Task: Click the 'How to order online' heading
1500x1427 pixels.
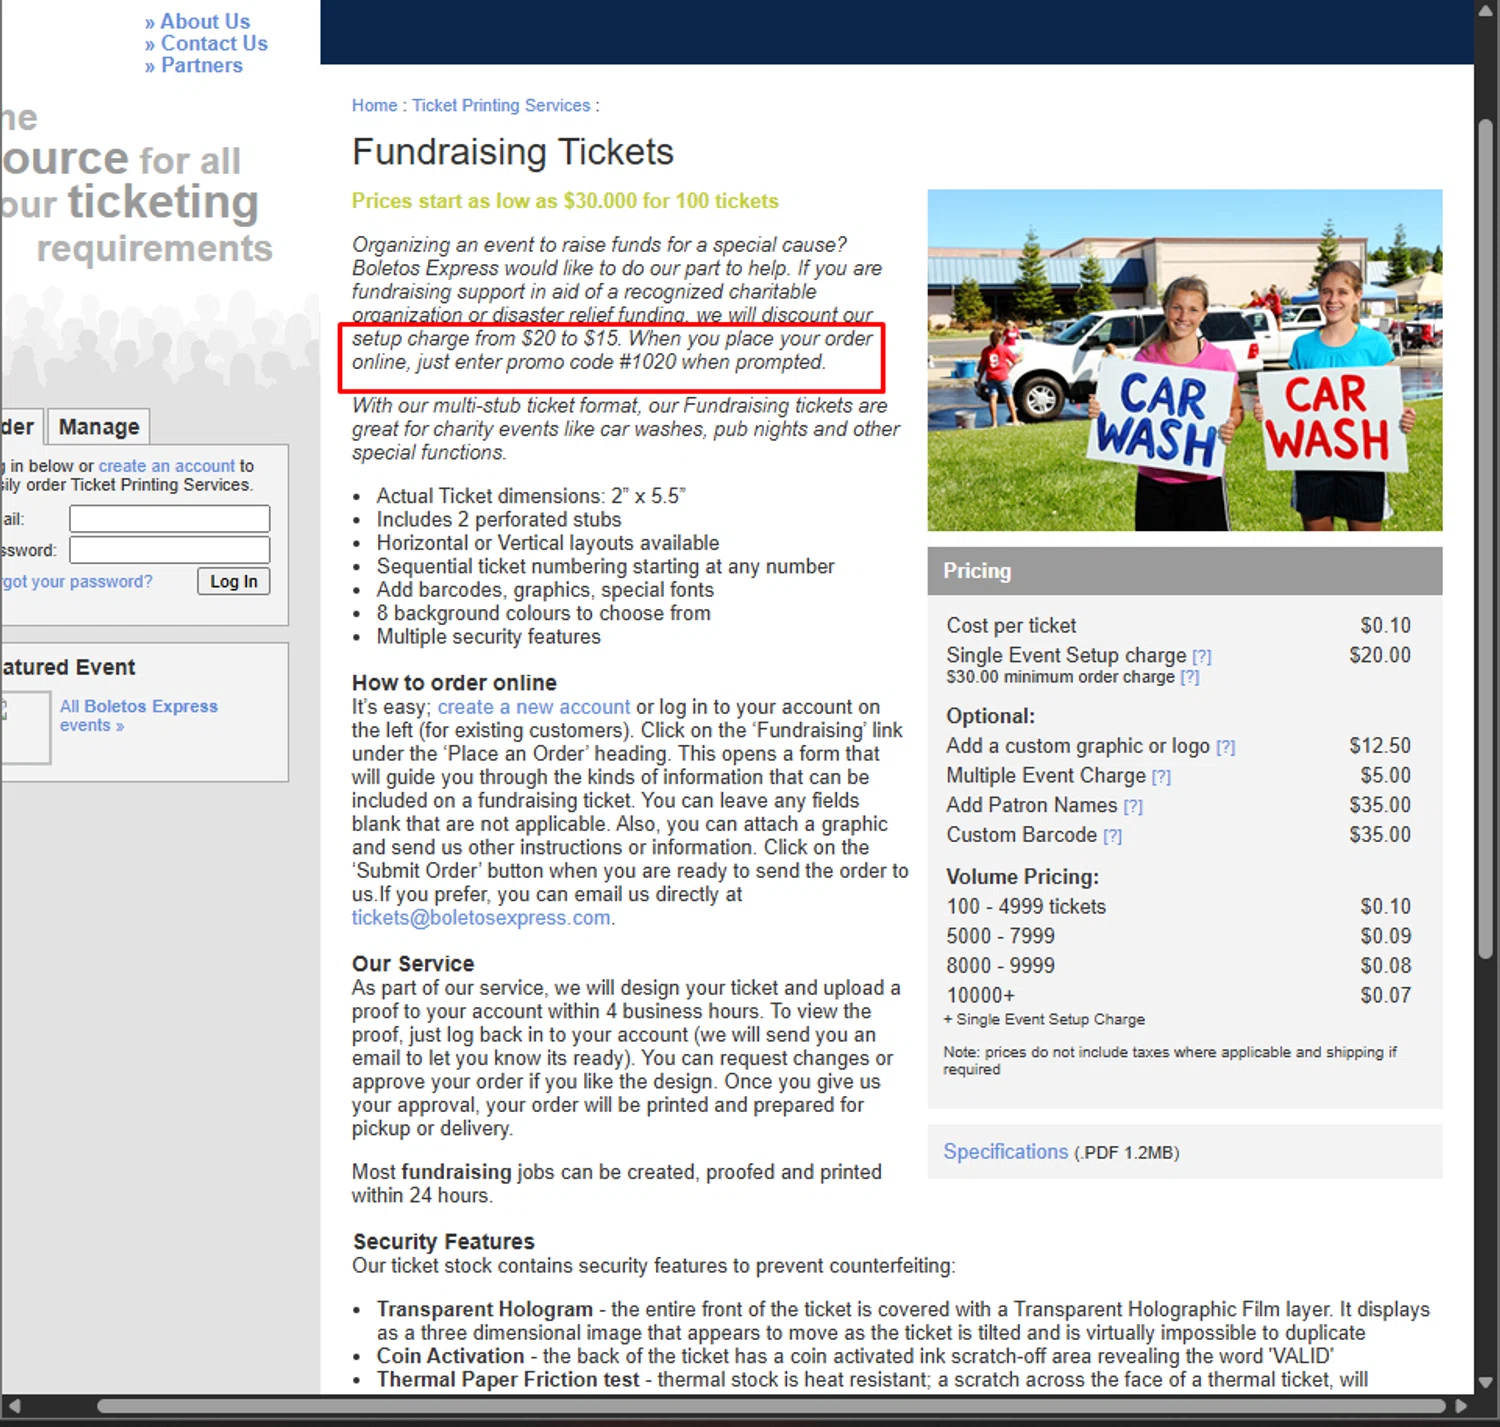Action: 454,683
